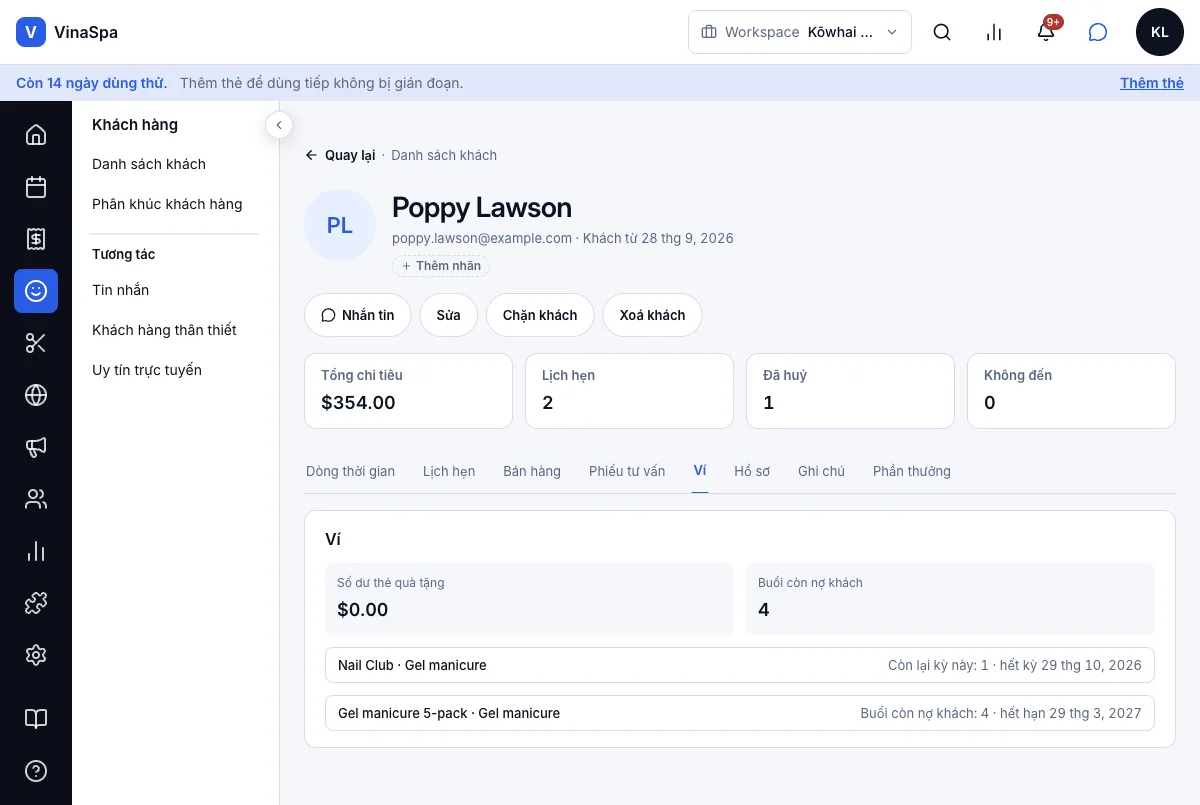
Task: Expand the Workspace Kōwhai dropdown
Action: click(x=800, y=32)
